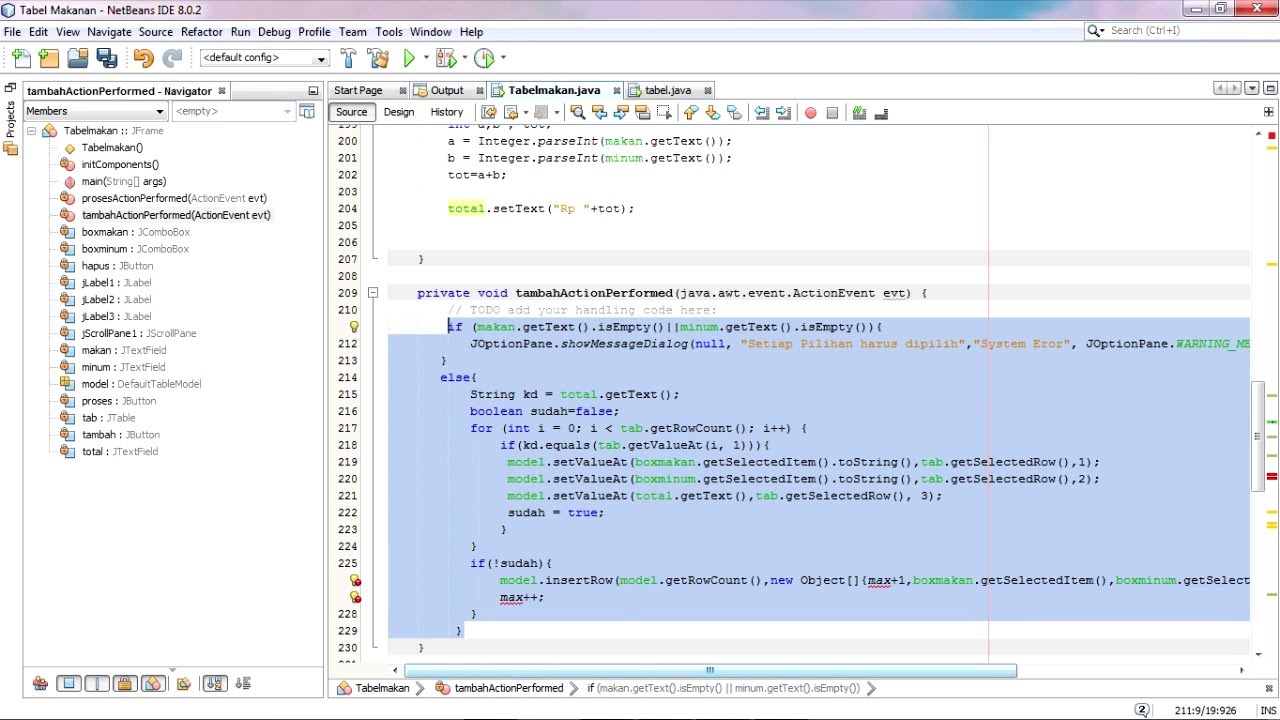This screenshot has height=720, width=1280.
Task: Click the error marker on line 227
Action: coord(354,597)
